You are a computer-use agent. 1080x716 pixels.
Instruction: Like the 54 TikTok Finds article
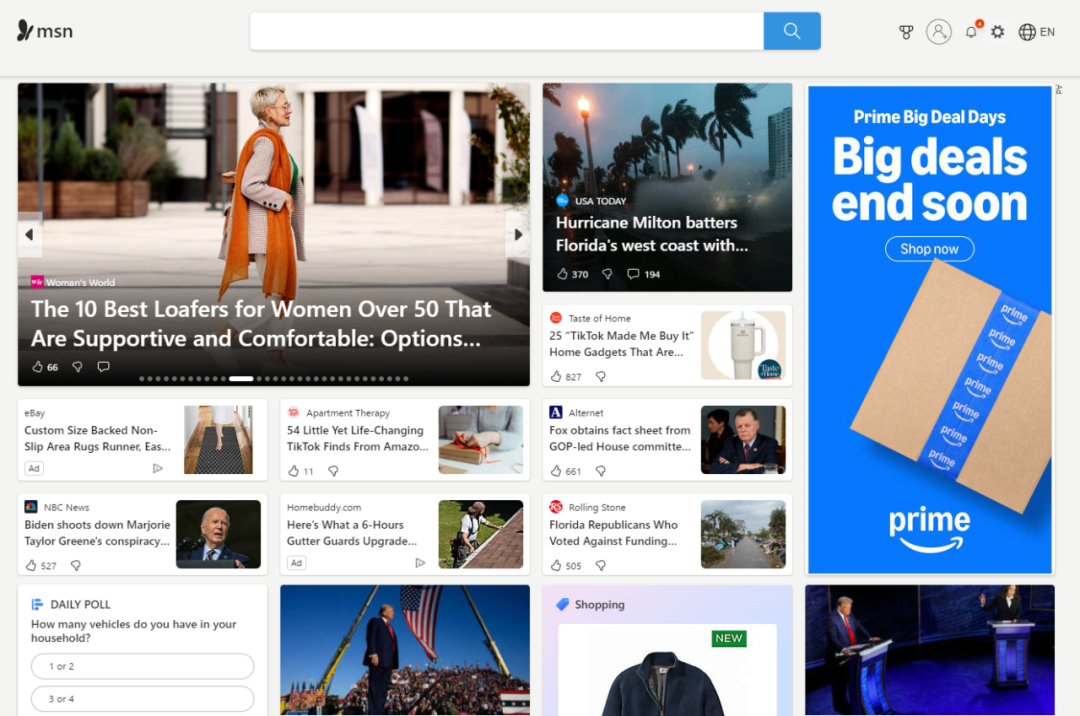(300, 471)
